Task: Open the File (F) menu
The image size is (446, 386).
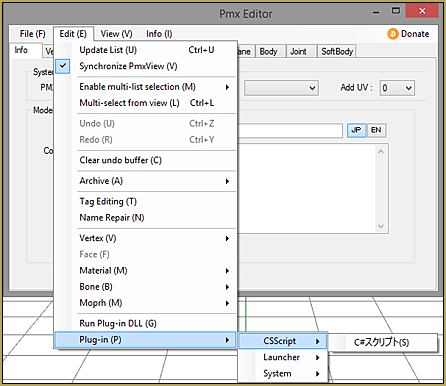Action: click(x=32, y=34)
